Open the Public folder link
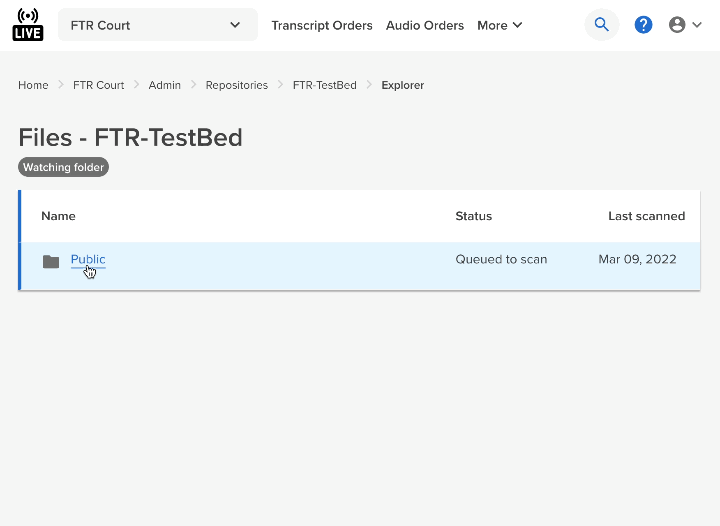Screen dimensions: 720x526 tap(88, 259)
